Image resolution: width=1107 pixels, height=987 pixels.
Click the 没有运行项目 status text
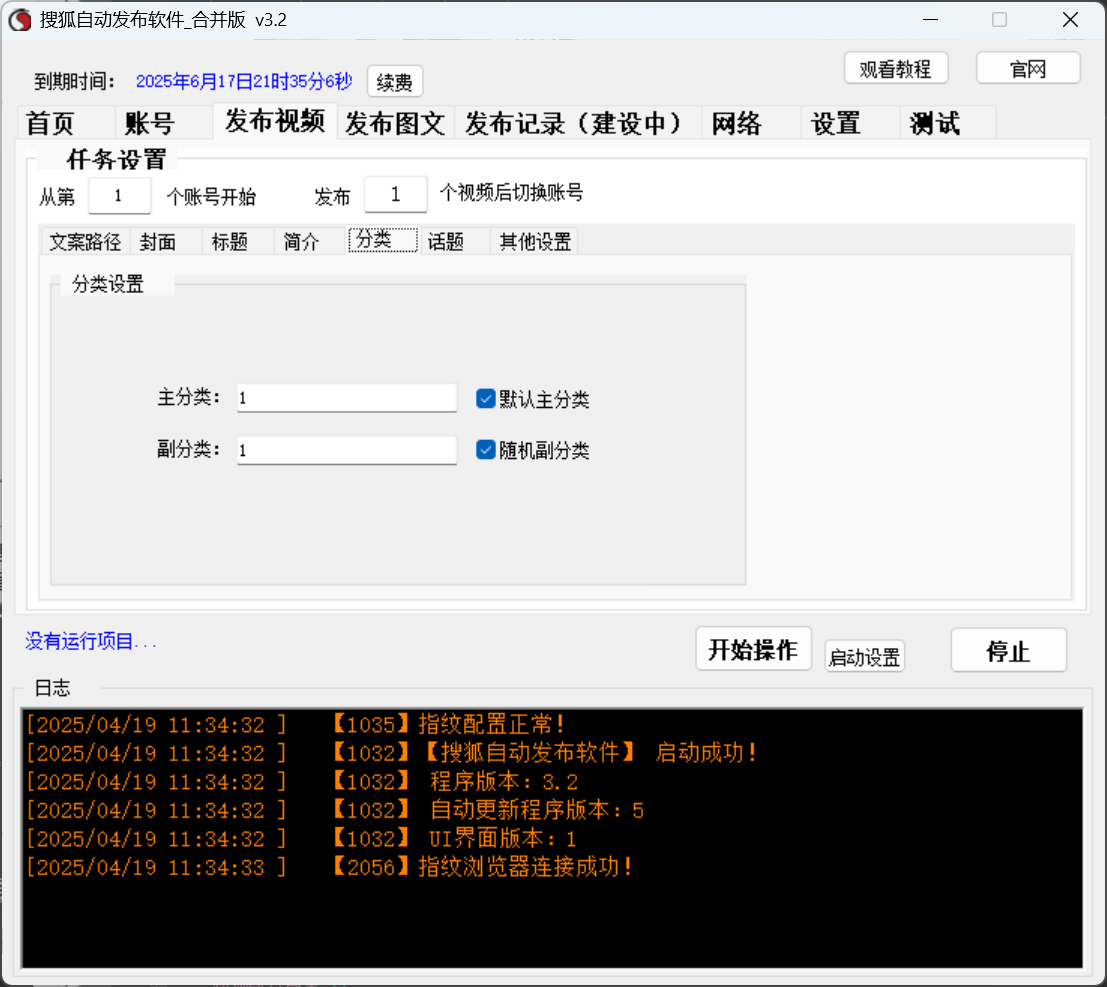point(91,641)
